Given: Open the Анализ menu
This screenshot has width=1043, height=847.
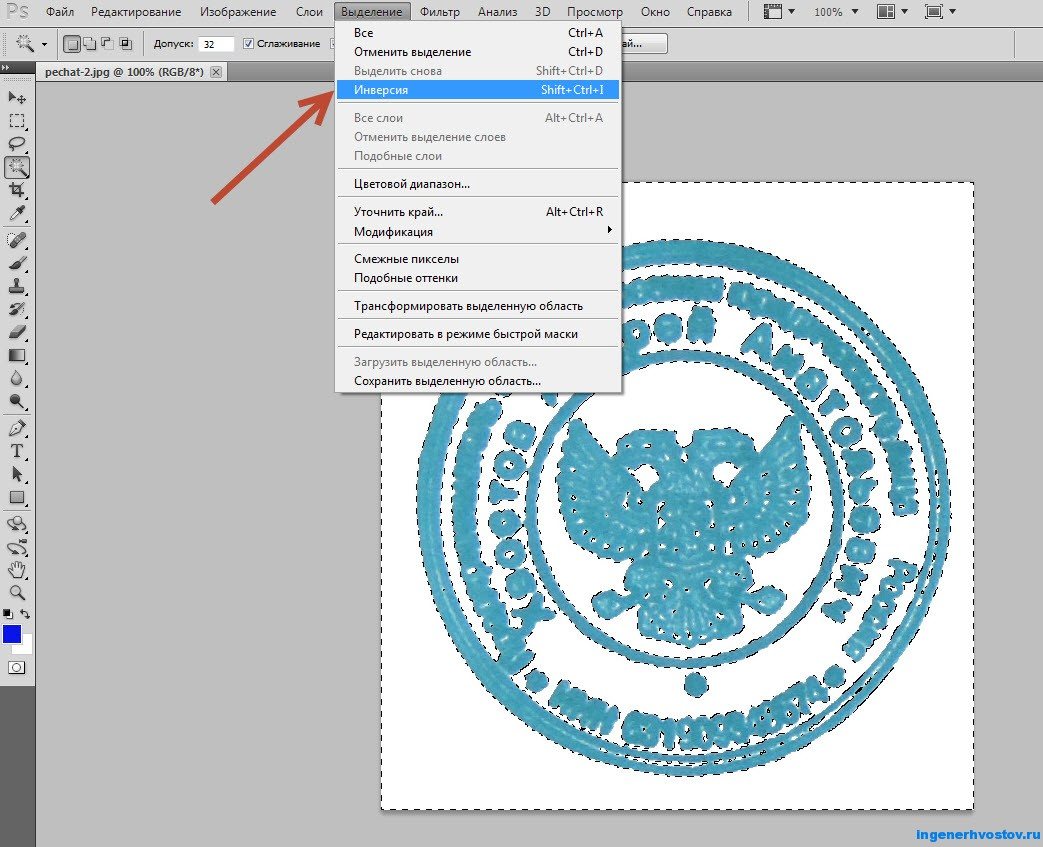Looking at the screenshot, I should click(498, 12).
